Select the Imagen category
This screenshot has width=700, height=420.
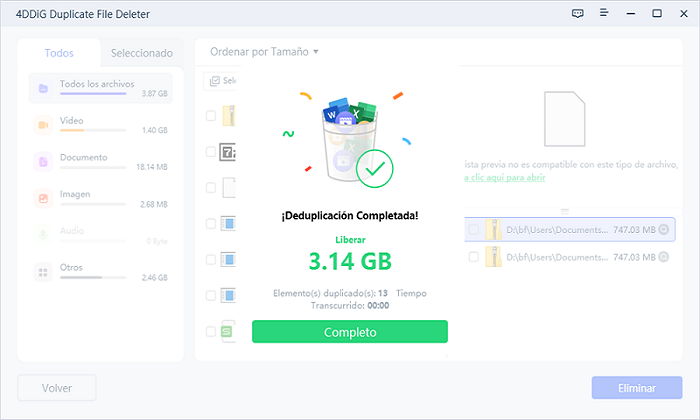[100, 199]
